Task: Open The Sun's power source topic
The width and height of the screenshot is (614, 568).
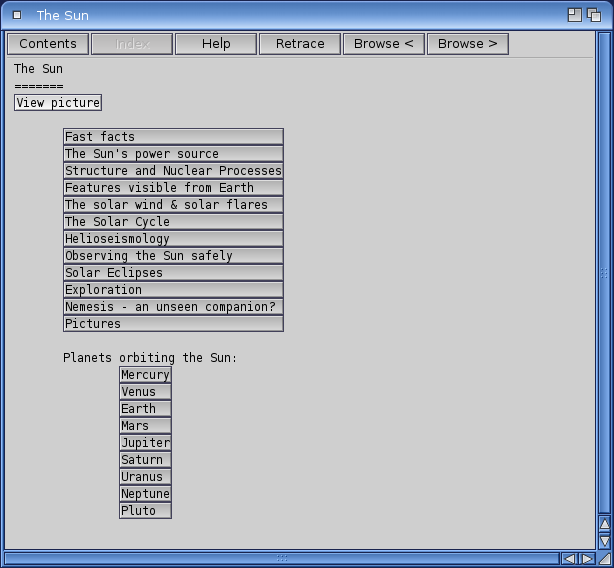Action: [173, 154]
